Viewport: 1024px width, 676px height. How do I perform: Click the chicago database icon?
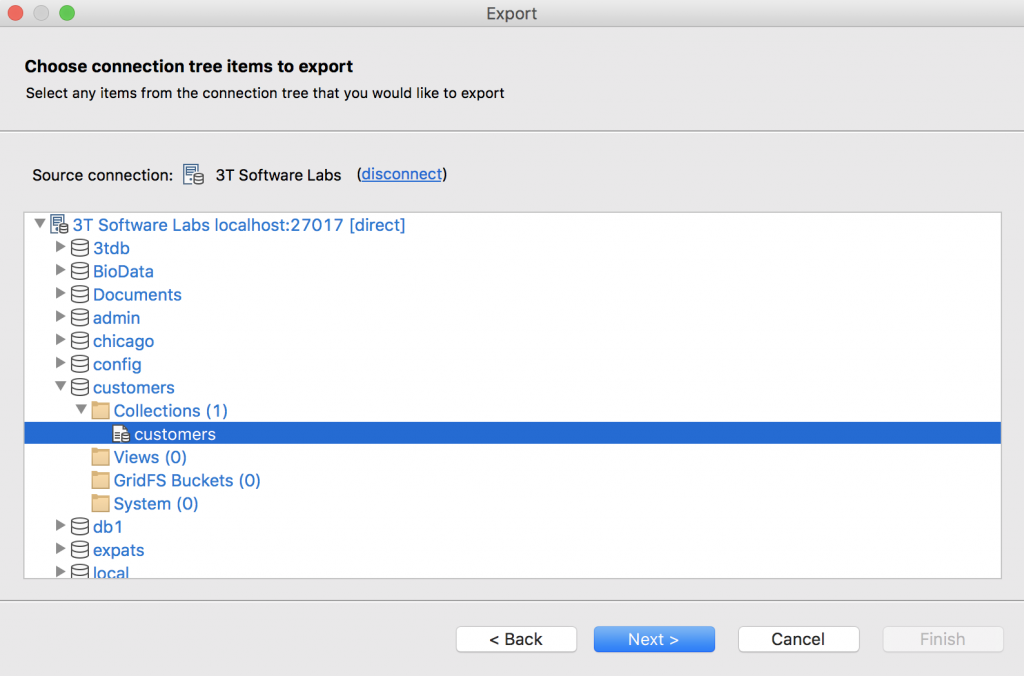tap(80, 341)
